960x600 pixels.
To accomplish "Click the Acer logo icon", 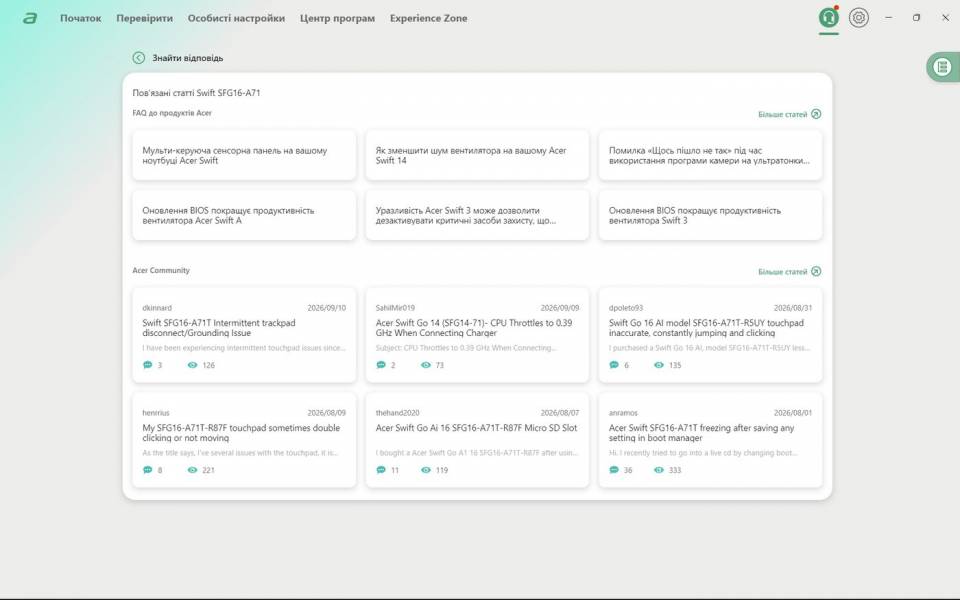I will pyautogui.click(x=29, y=18).
